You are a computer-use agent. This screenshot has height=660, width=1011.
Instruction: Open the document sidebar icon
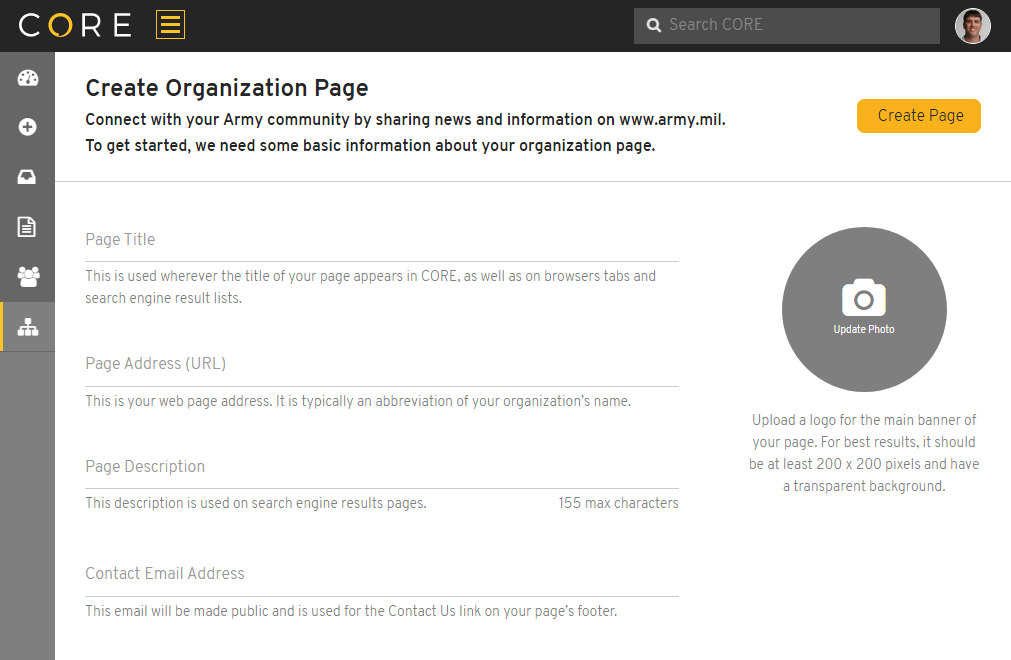(x=26, y=226)
